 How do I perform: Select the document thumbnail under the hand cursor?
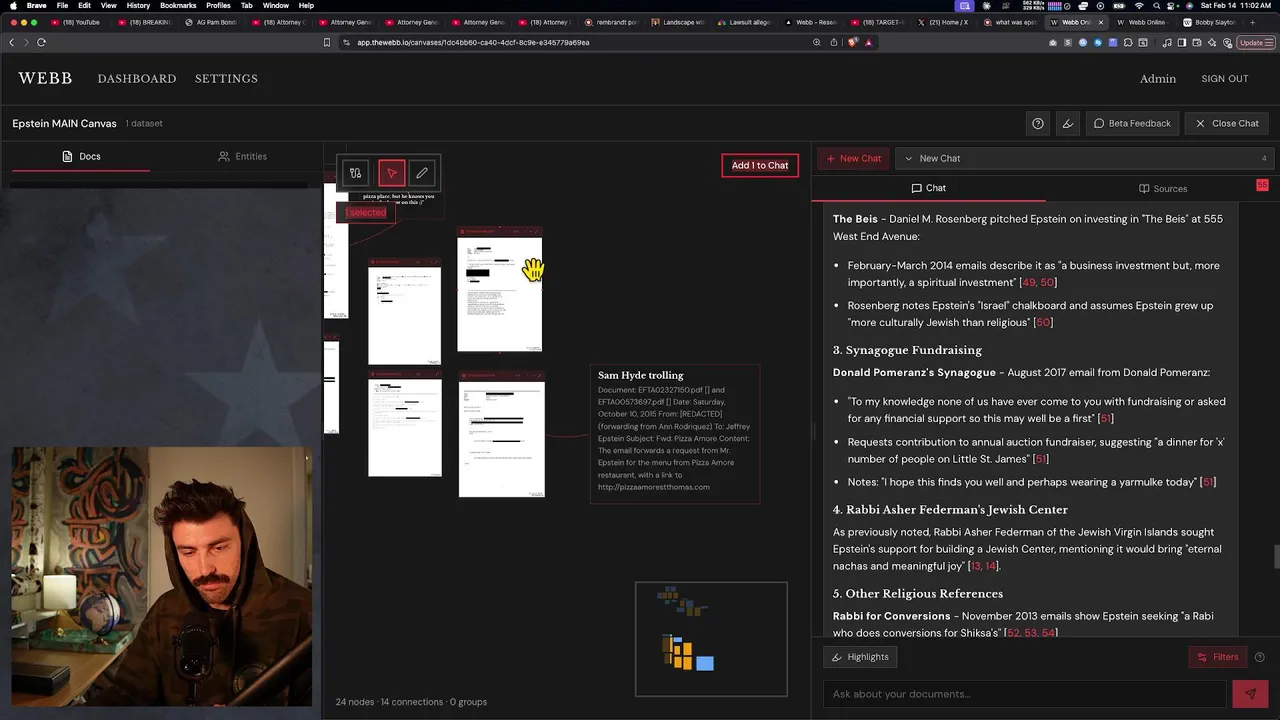coord(500,290)
